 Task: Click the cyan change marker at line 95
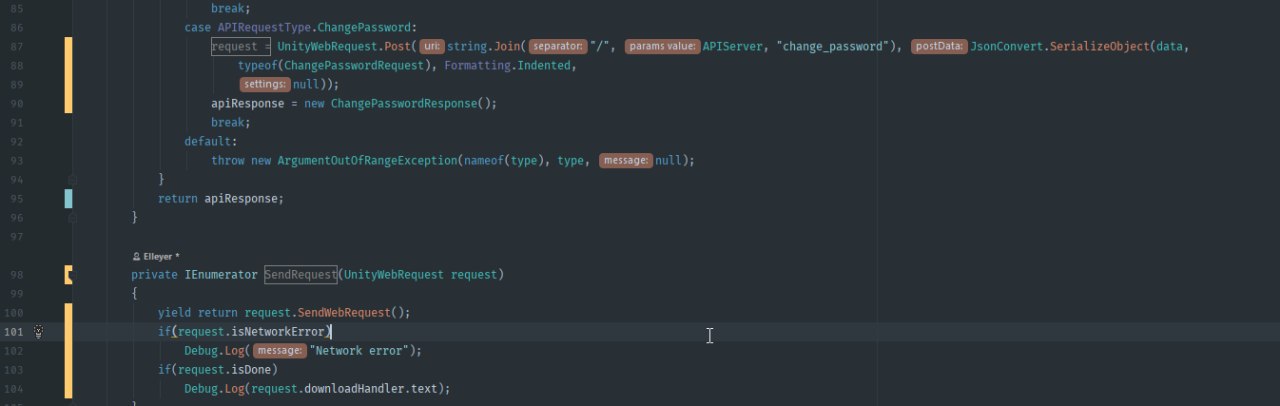pyautogui.click(x=69, y=198)
